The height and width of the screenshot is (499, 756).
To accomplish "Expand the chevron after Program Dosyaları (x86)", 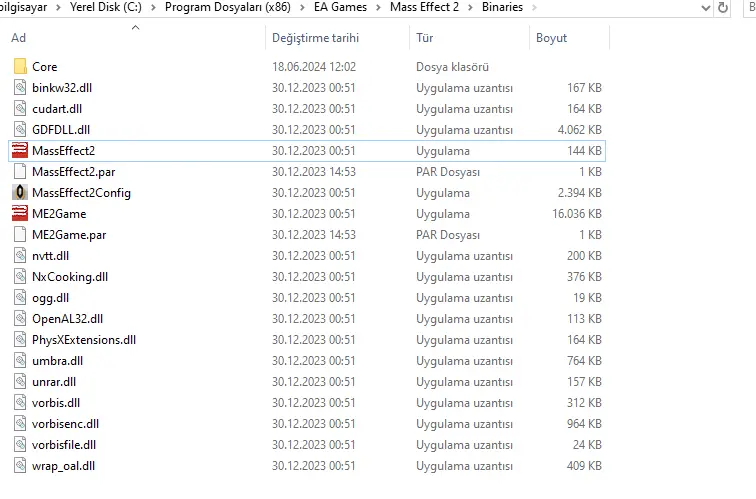I will (x=302, y=8).
